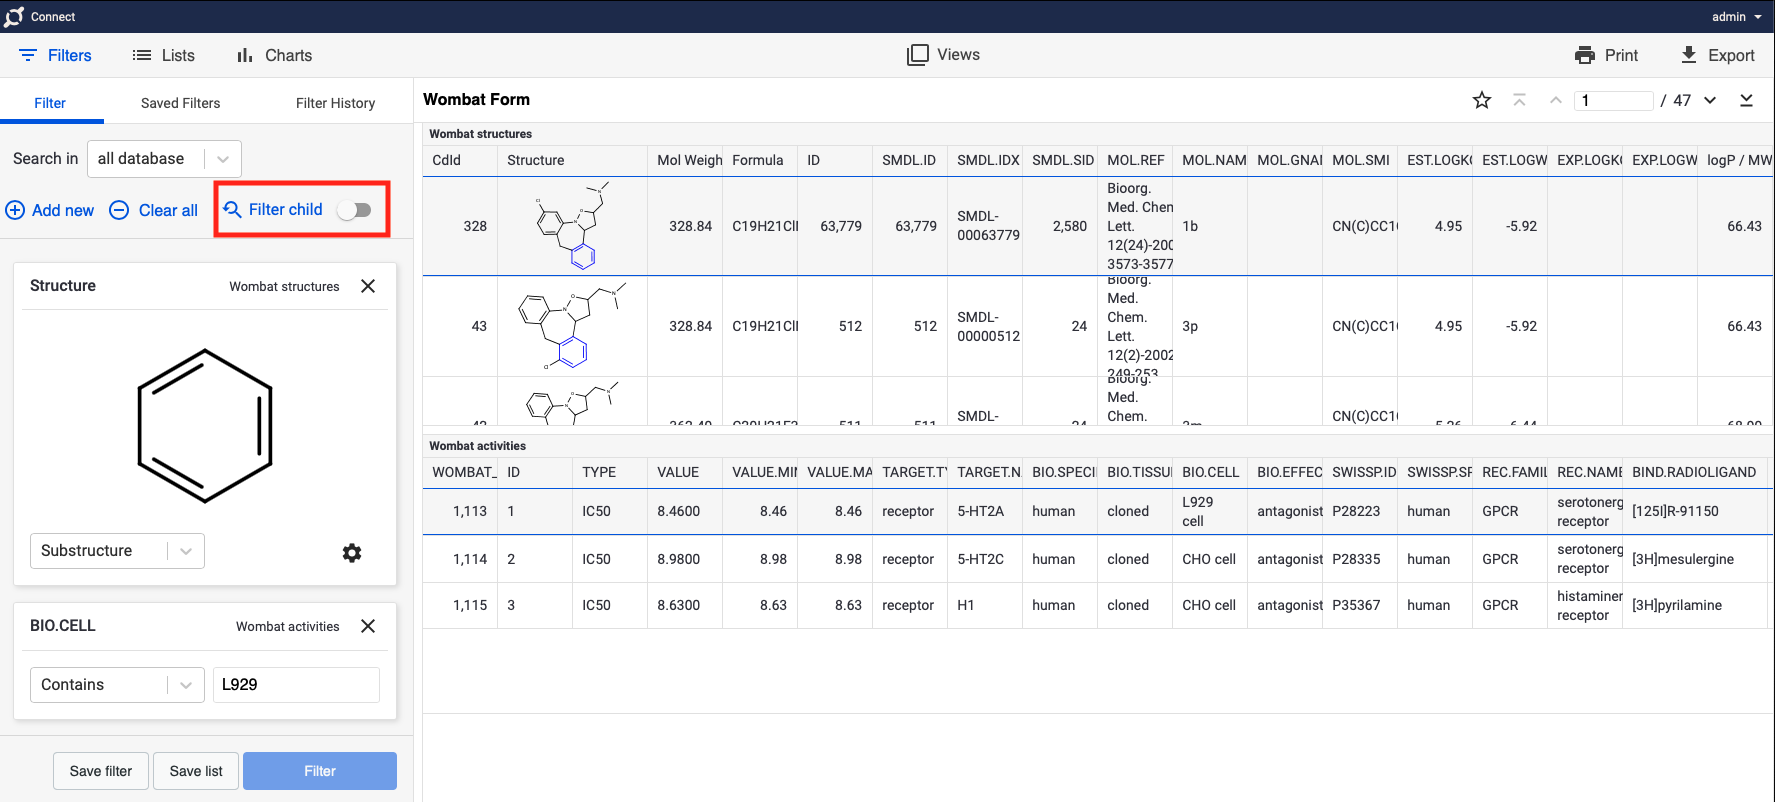Open the Views layout menu
This screenshot has width=1775, height=802.
coord(943,55)
